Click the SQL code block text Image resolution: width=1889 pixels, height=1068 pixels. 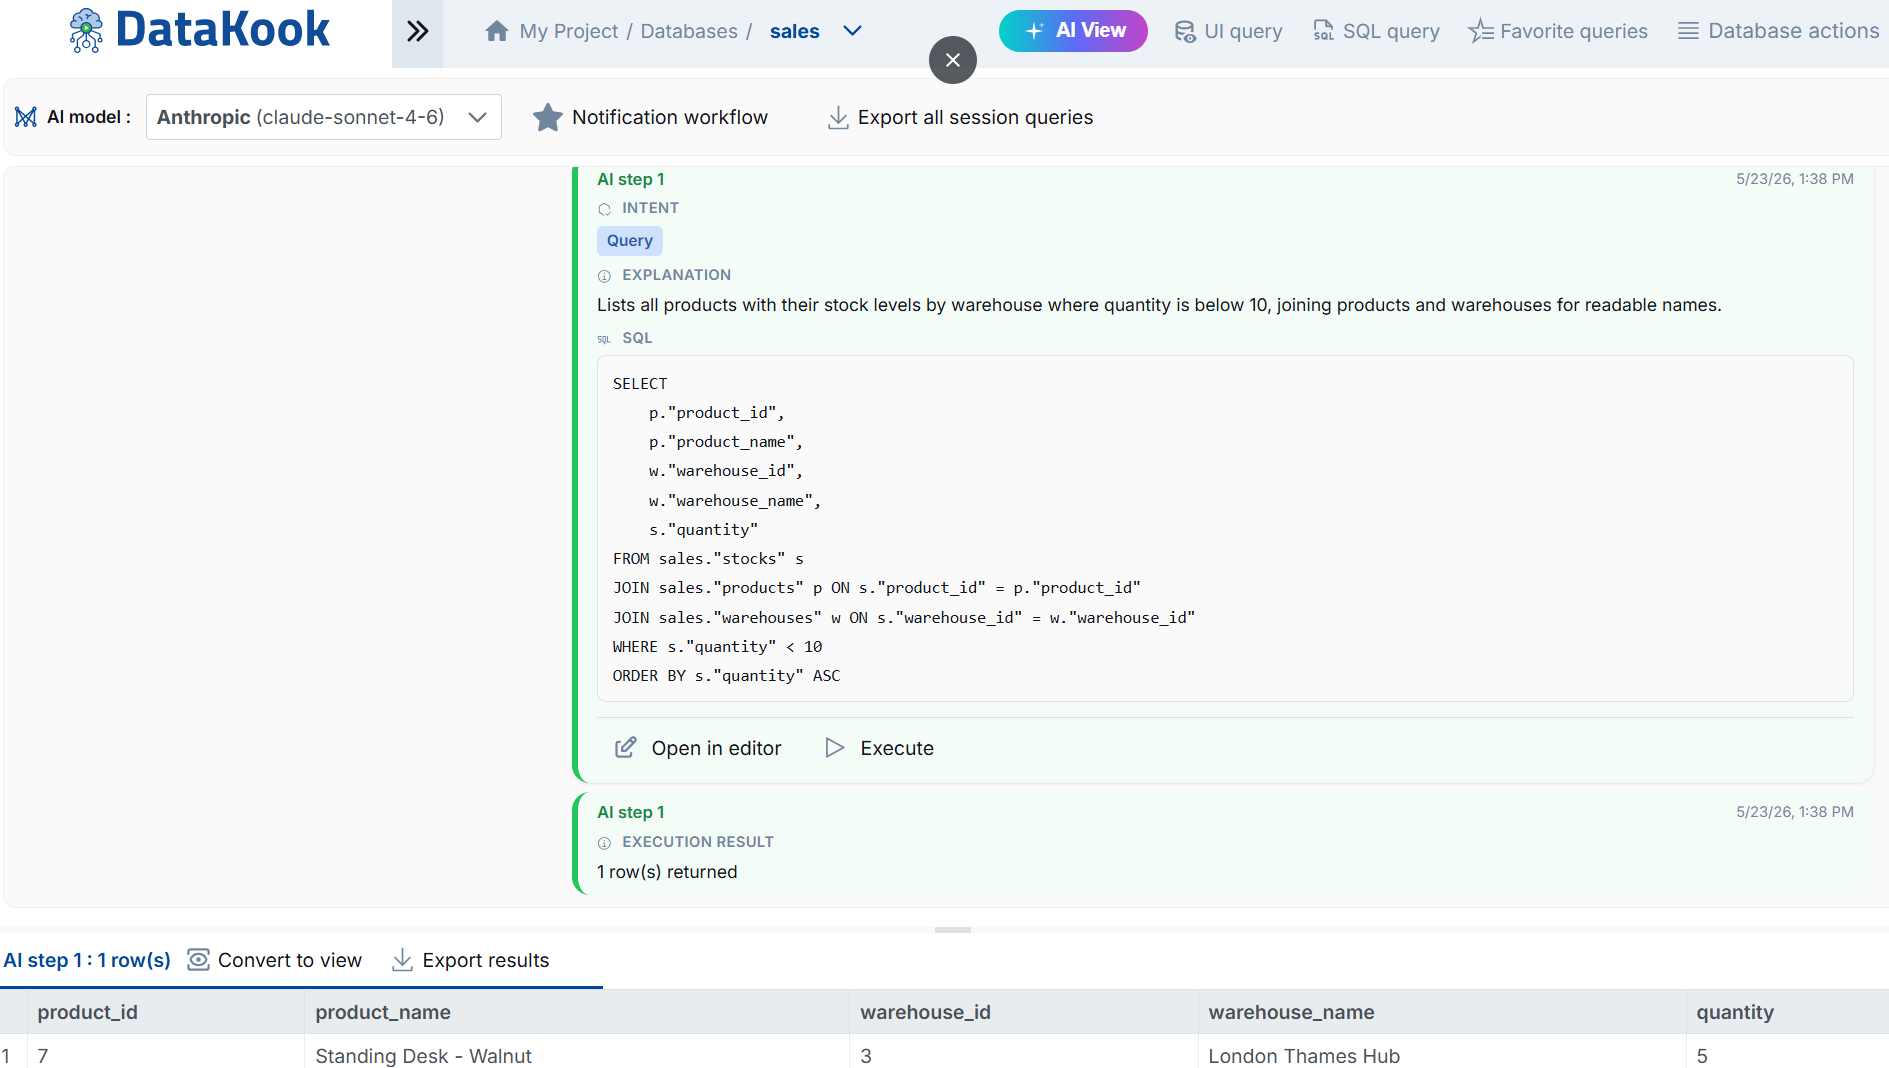point(1225,529)
